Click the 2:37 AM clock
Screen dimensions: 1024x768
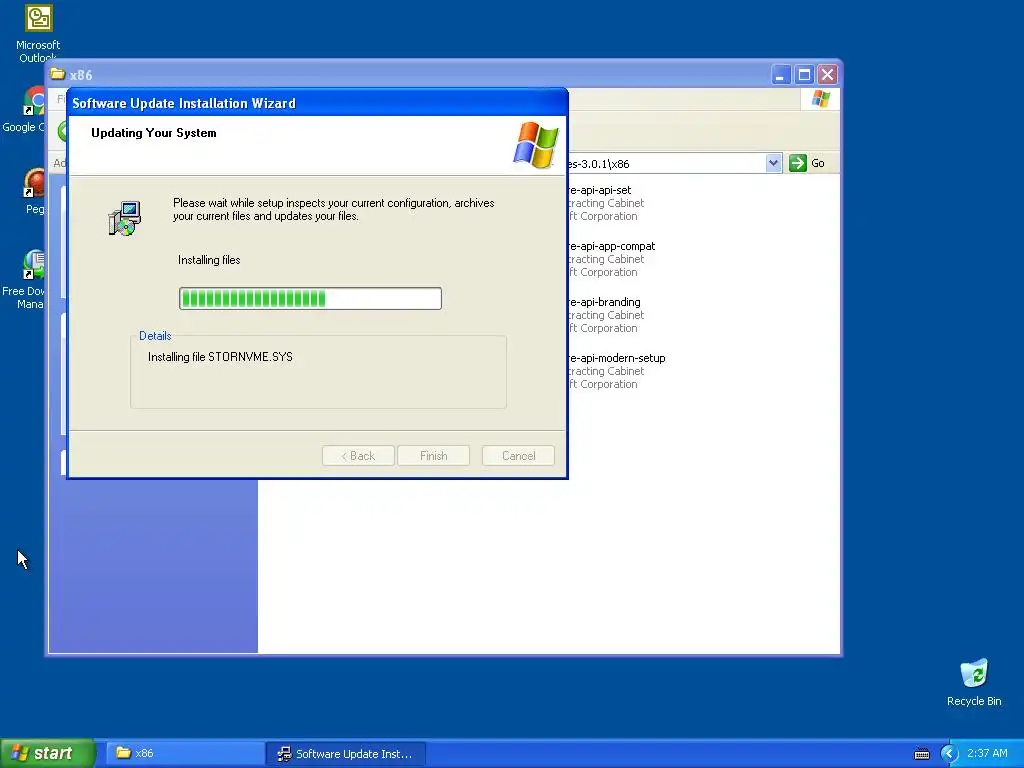[x=987, y=753]
